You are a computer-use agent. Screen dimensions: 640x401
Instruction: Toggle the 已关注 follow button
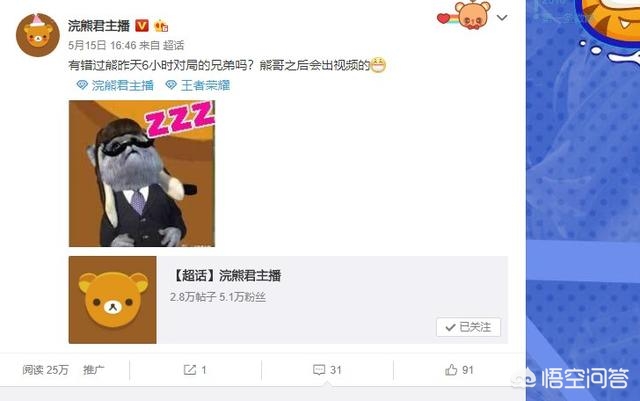click(468, 327)
